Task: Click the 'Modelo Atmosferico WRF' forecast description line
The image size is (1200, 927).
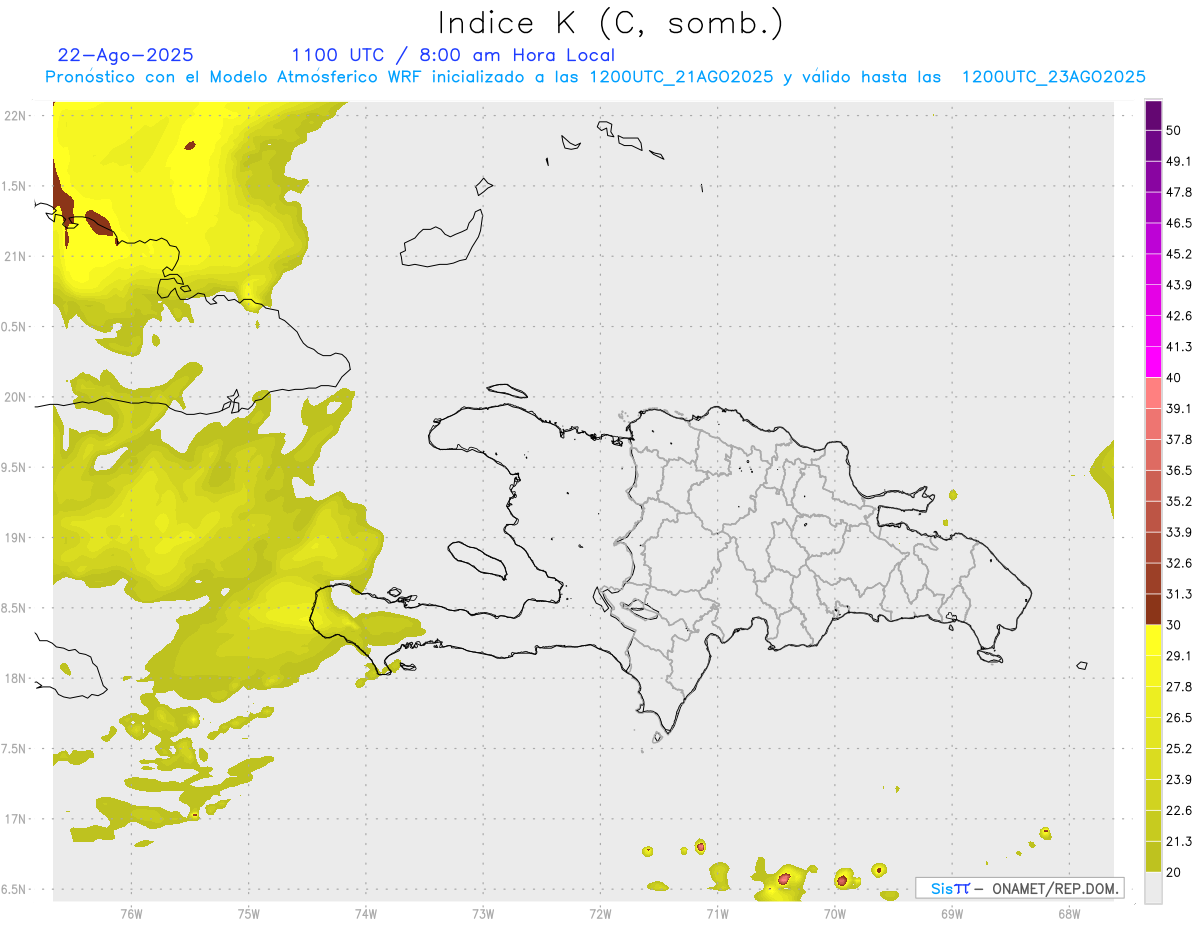Action: [596, 77]
